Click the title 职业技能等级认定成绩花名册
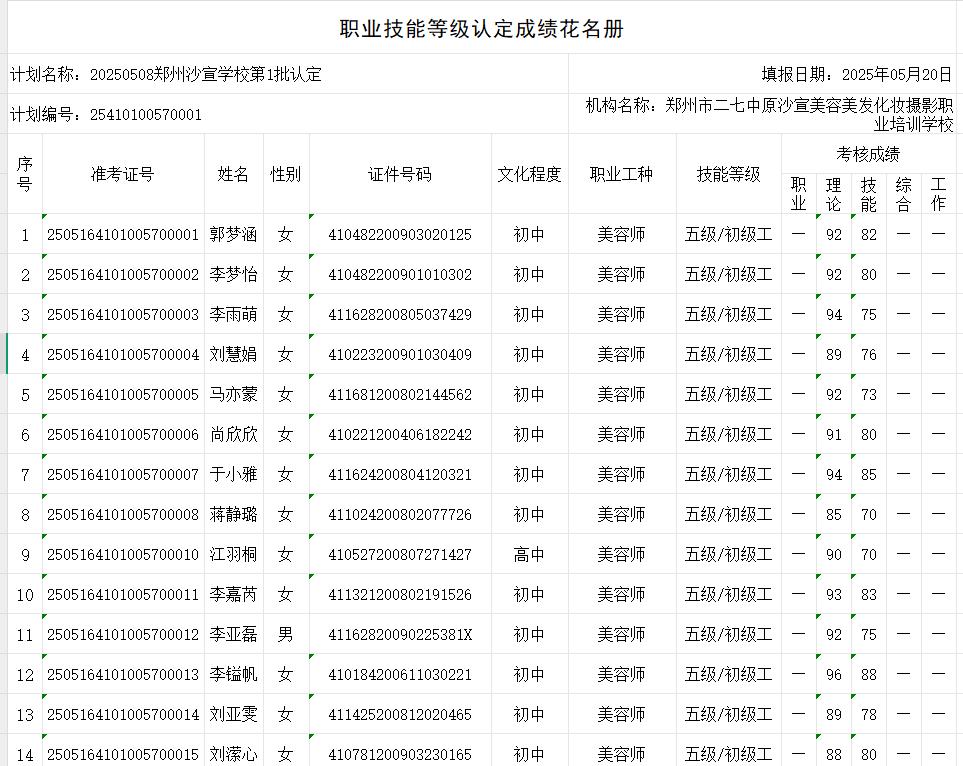This screenshot has height=766, width=963. [482, 29]
